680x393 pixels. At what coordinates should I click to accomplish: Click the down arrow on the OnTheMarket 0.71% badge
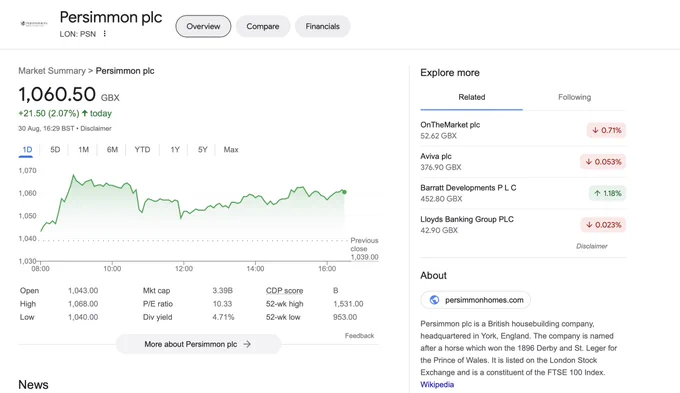595,130
